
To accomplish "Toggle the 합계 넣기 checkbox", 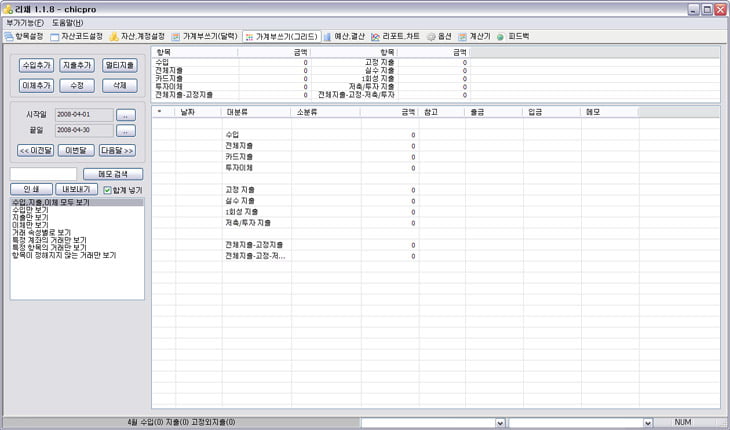I will point(108,189).
